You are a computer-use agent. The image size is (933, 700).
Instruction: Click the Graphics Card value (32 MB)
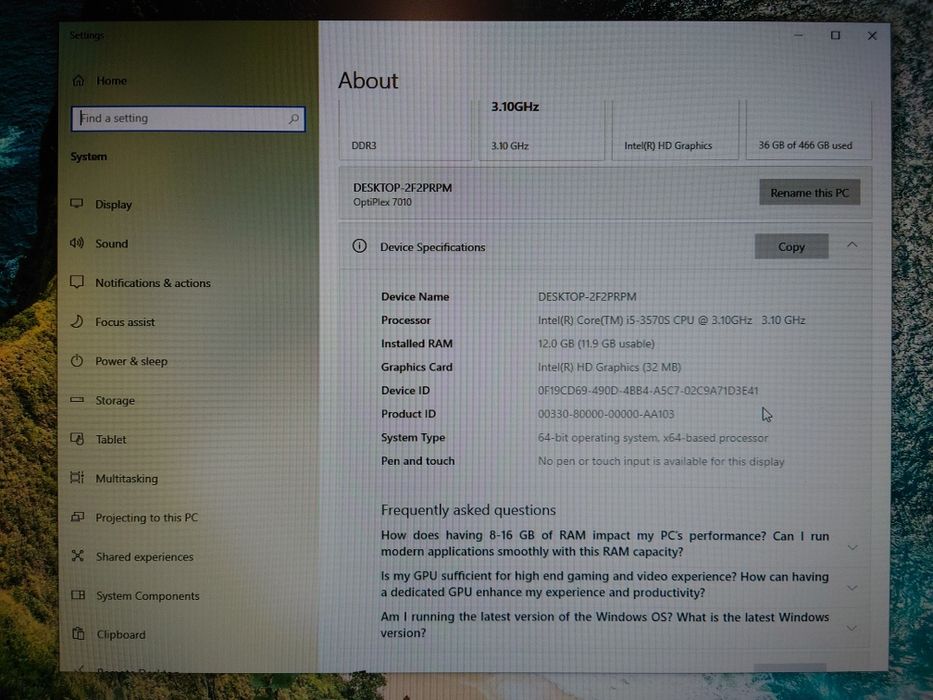[609, 367]
